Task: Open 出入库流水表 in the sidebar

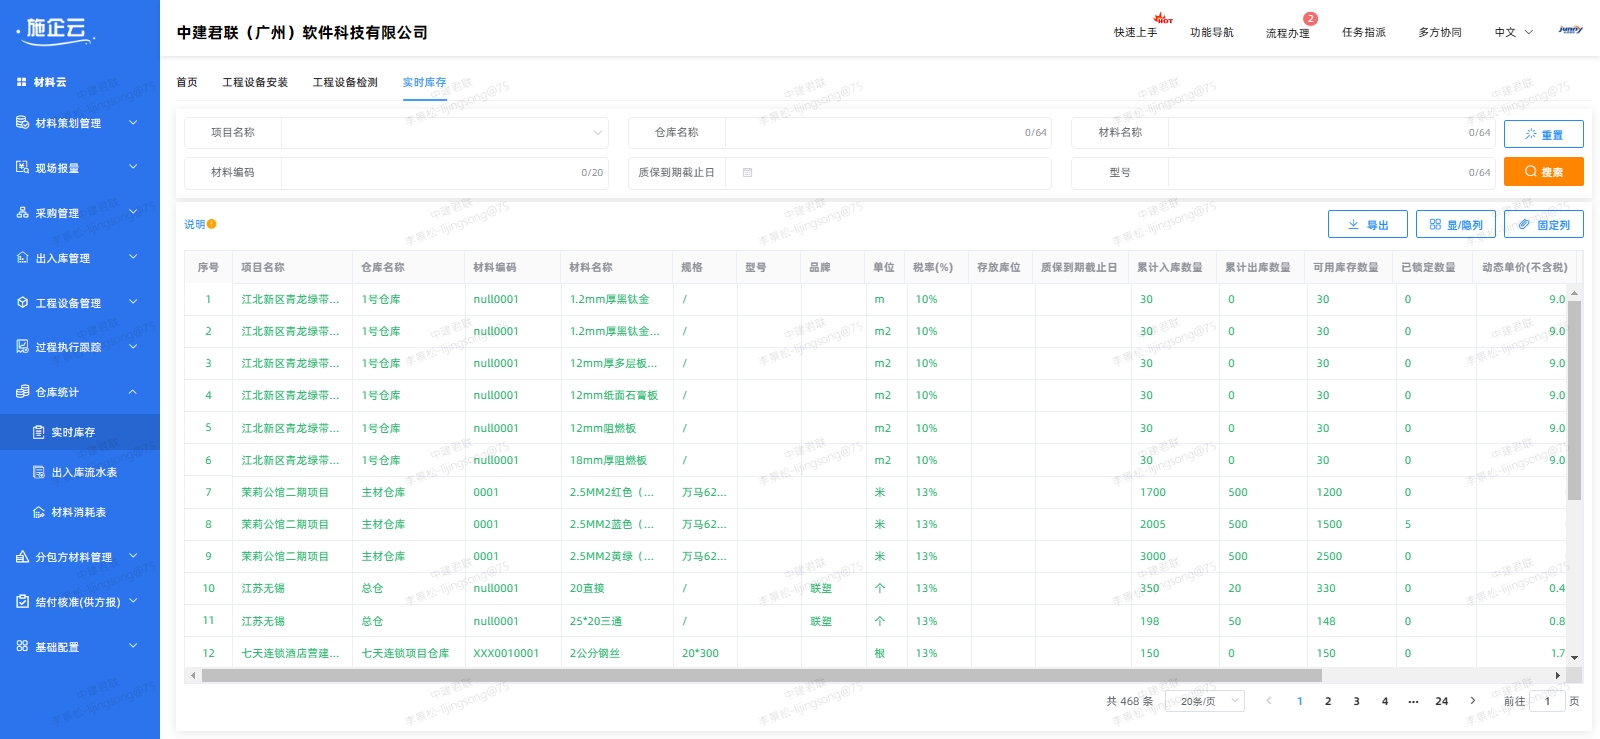Action: pyautogui.click(x=84, y=472)
